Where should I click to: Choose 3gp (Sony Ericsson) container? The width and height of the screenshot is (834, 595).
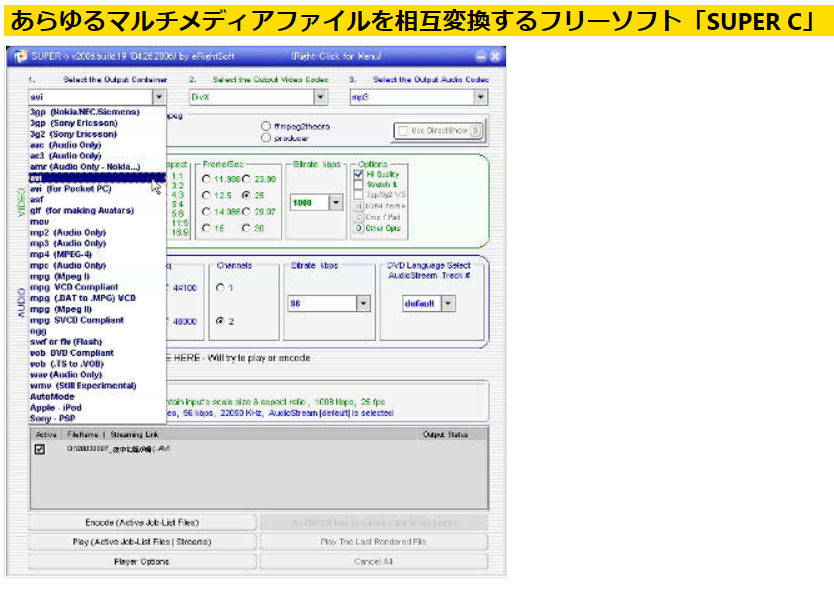click(73, 123)
